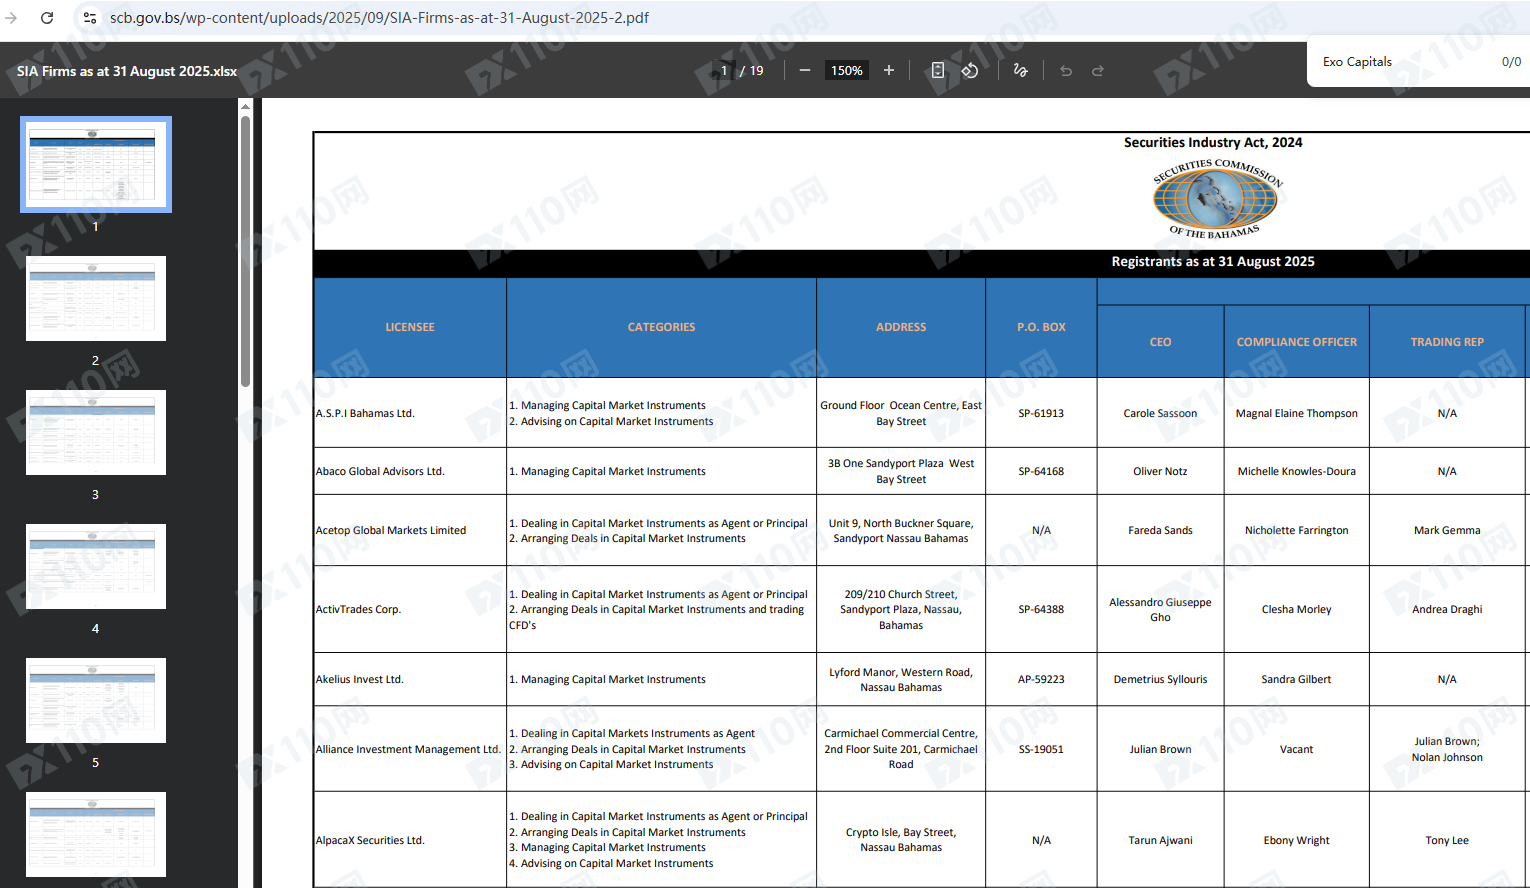The image size is (1530, 888).
Task: Open site information icon in address bar
Action: tap(89, 18)
